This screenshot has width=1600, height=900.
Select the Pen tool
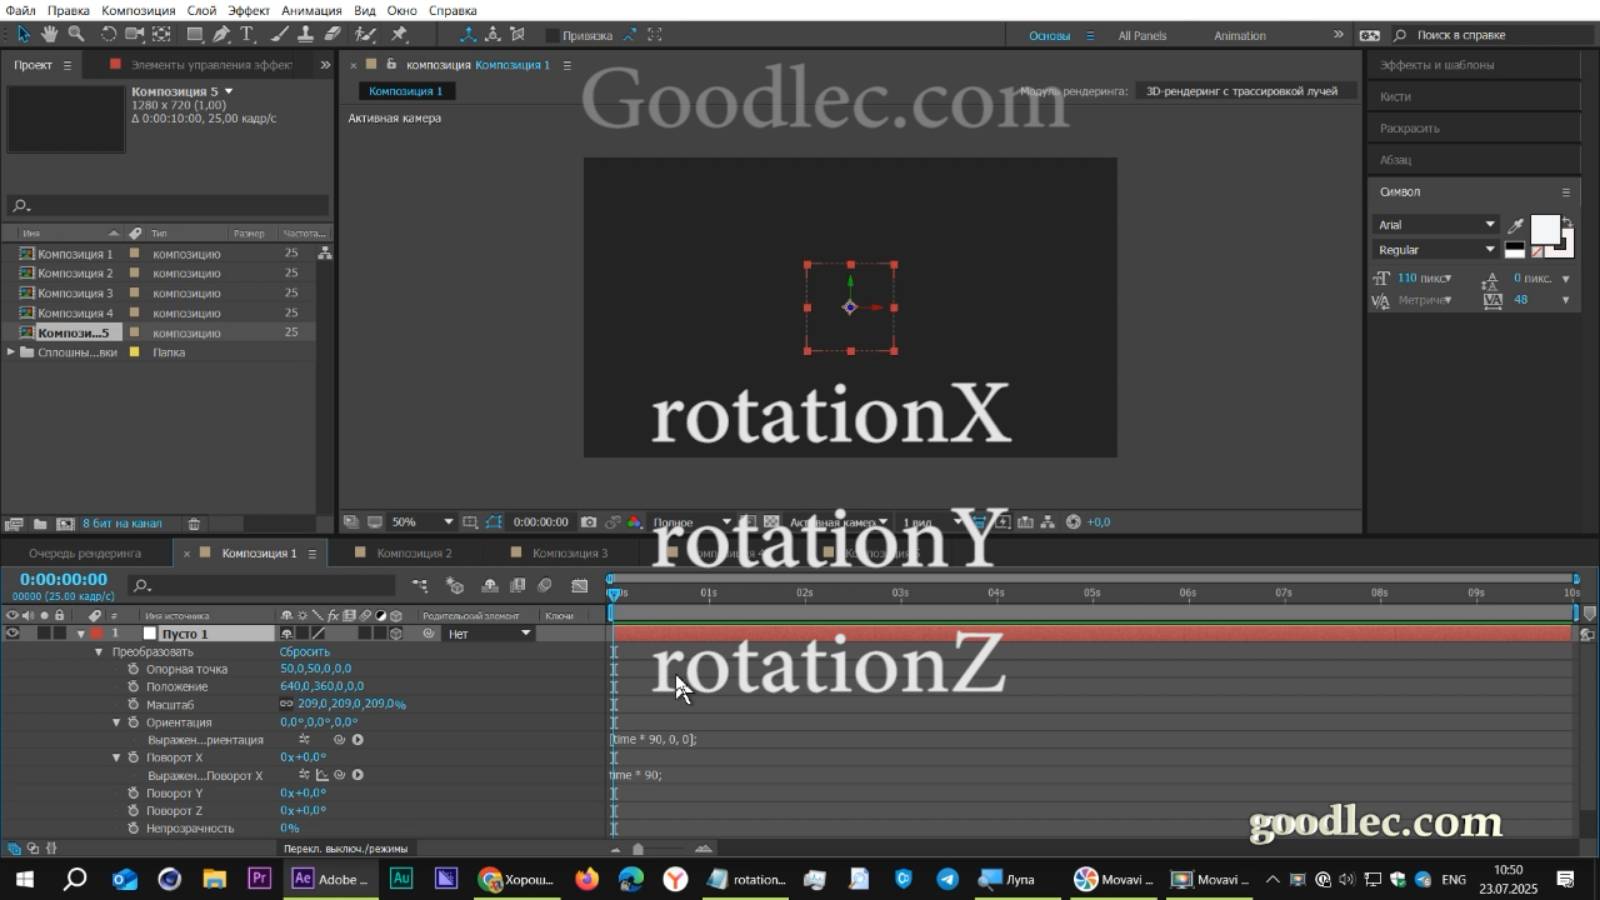(221, 34)
